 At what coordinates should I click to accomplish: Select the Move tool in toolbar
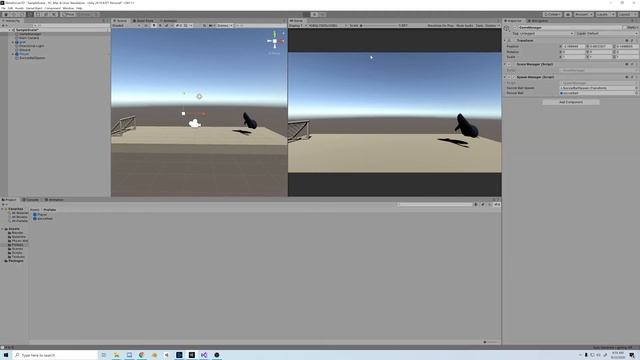(14, 14)
